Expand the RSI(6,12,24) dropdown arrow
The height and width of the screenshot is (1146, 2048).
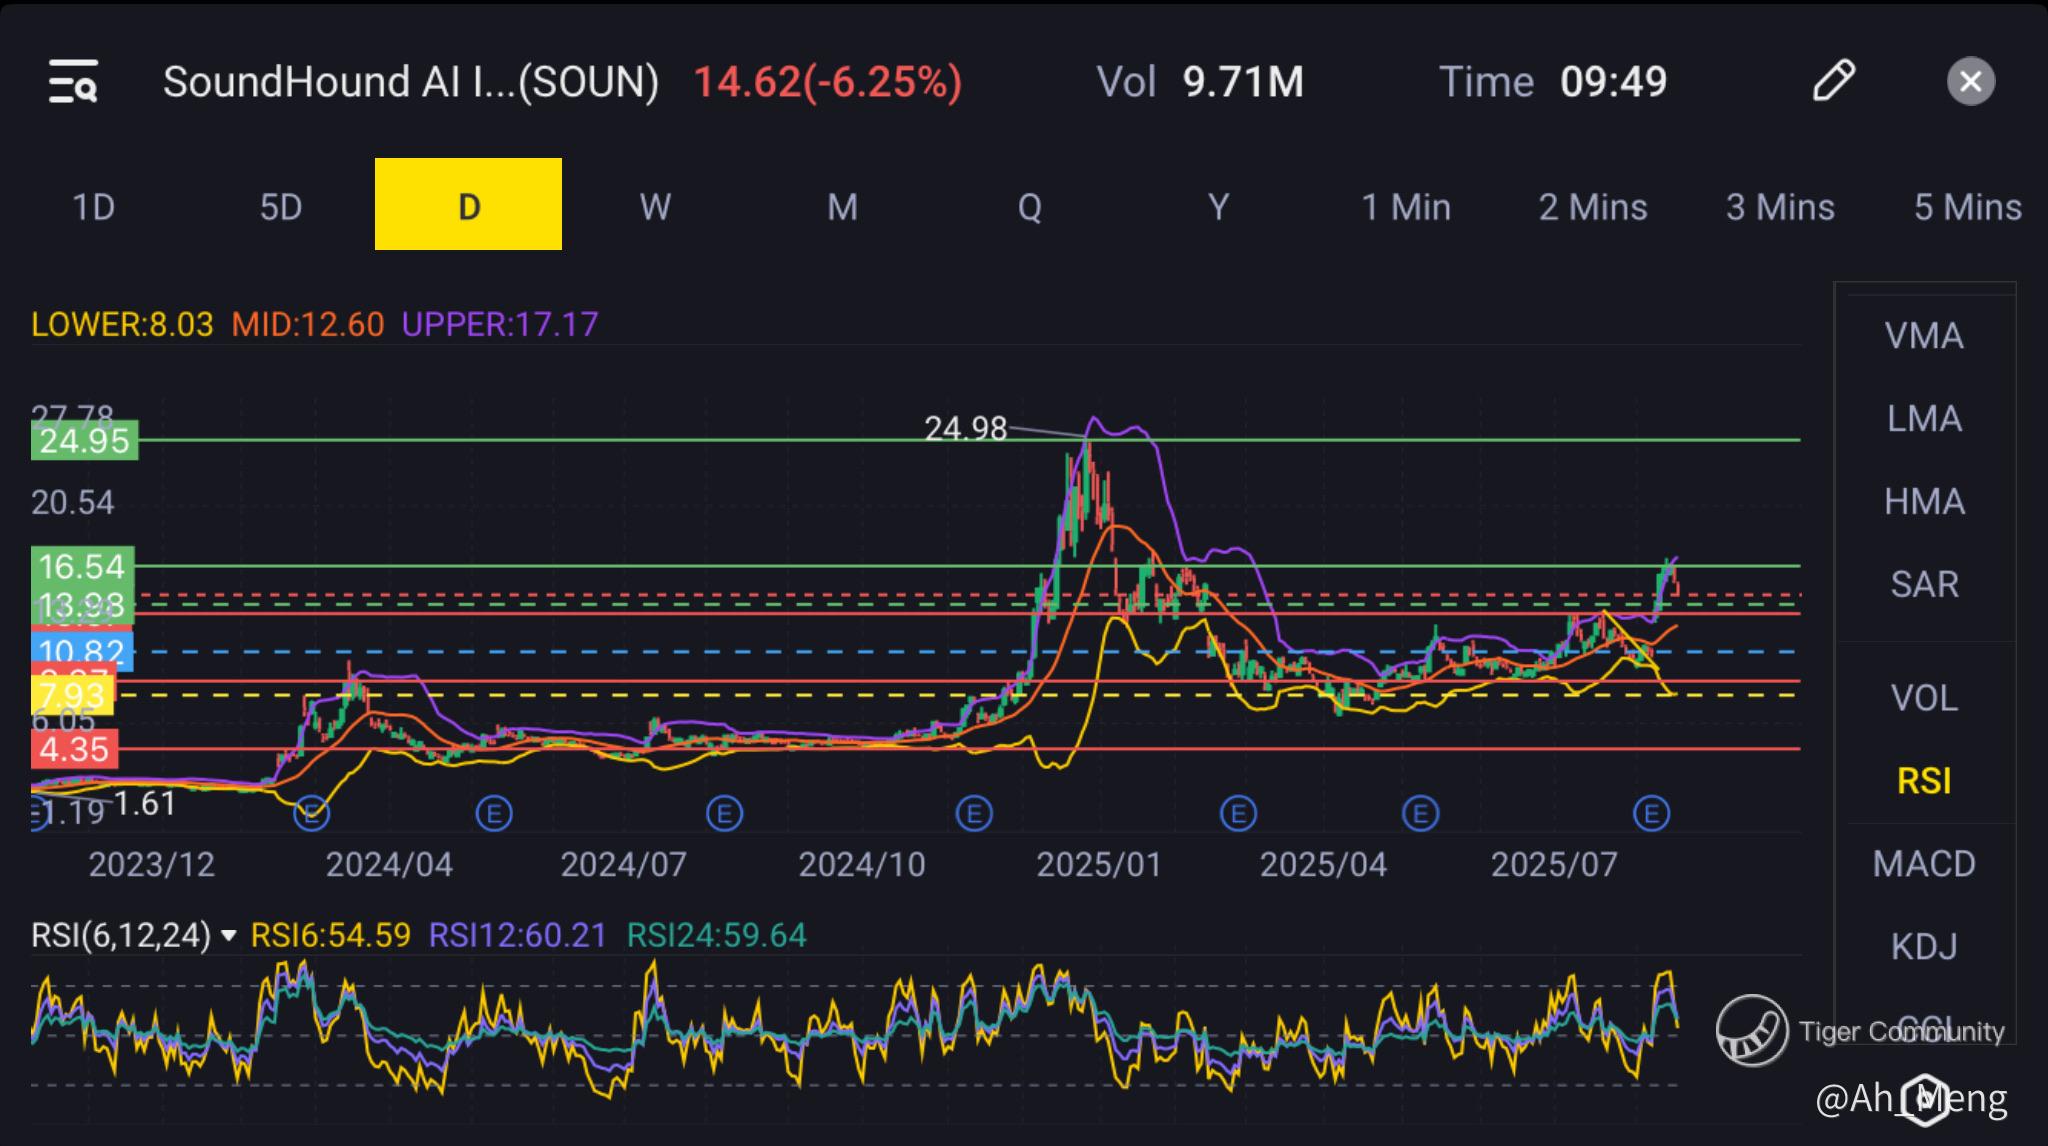pyautogui.click(x=229, y=936)
